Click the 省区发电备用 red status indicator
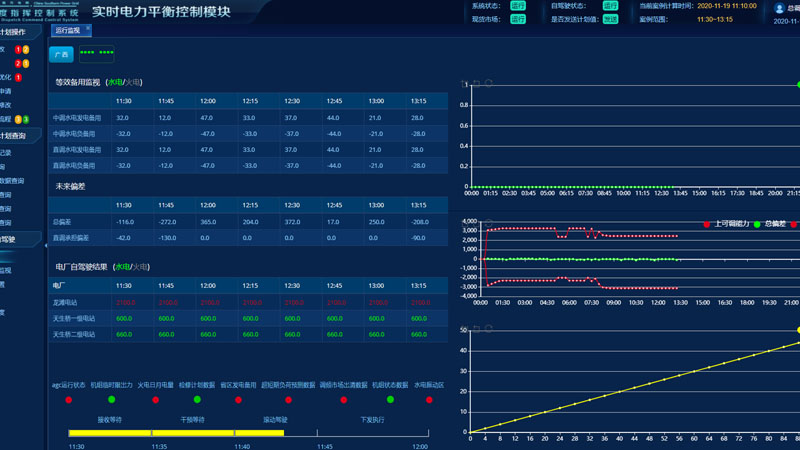Viewport: 800px width, 450px height. 239,400
